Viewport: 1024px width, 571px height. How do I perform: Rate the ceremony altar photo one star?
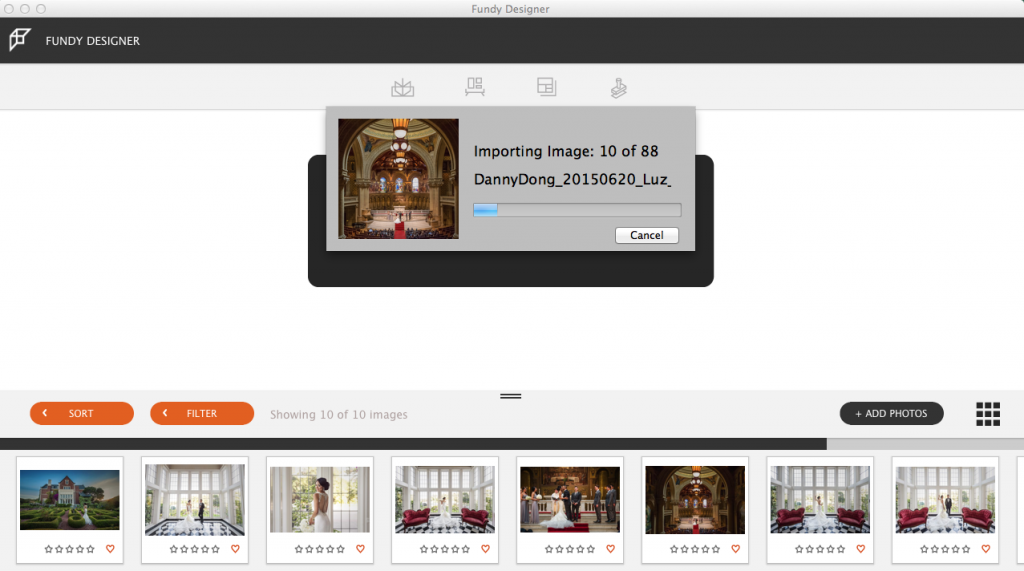[549, 549]
